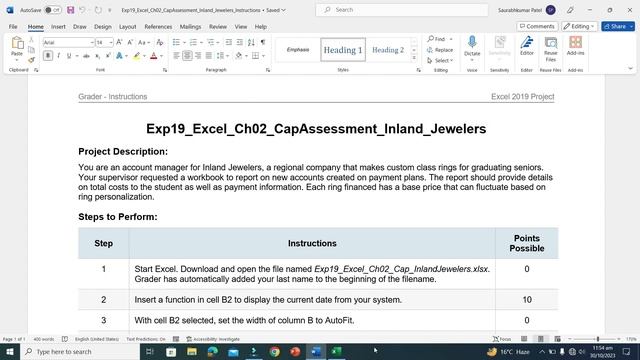Expand the Styles gallery
Viewport: 640px width, 360px height.
click(414, 58)
